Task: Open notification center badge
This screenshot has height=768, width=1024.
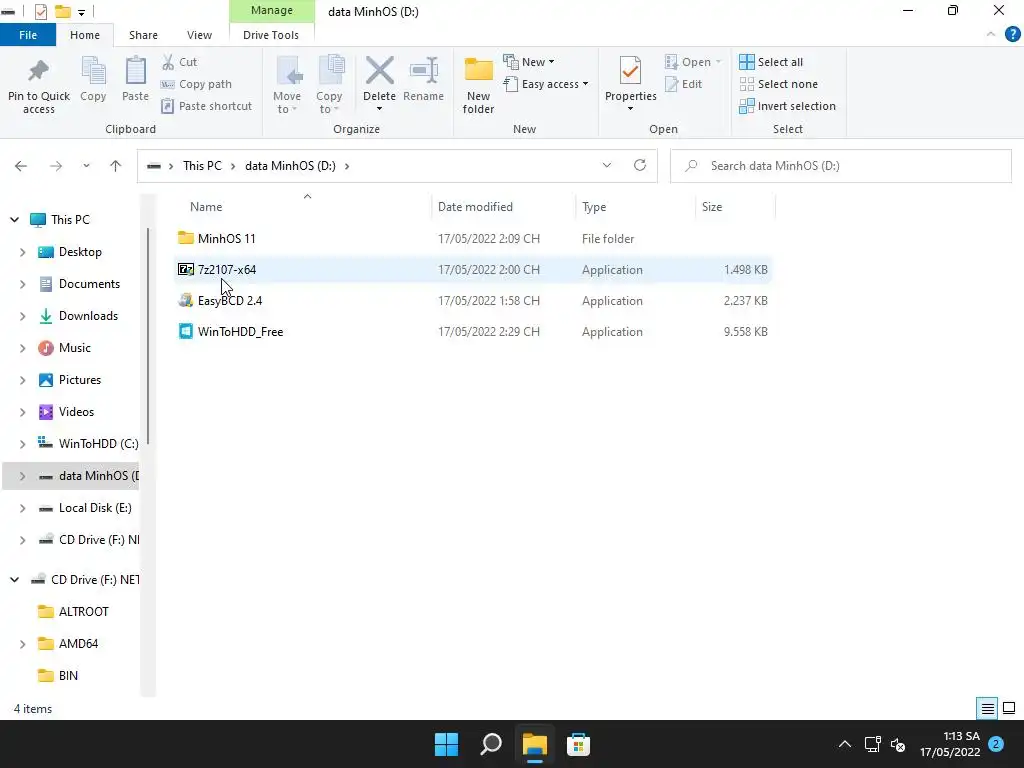Action: 996,744
